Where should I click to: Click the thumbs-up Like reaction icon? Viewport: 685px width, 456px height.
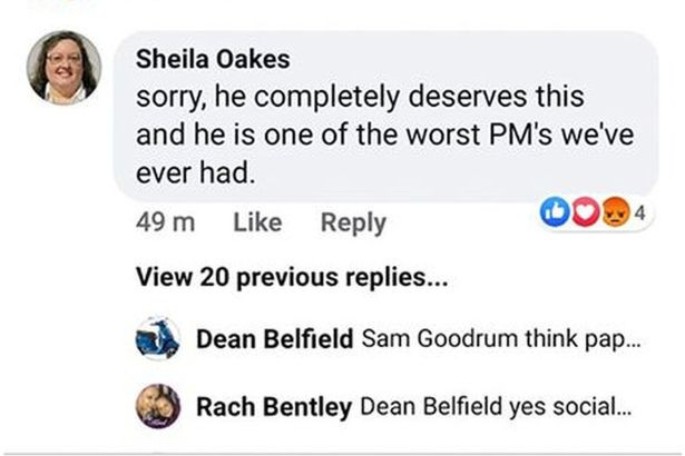(x=554, y=212)
